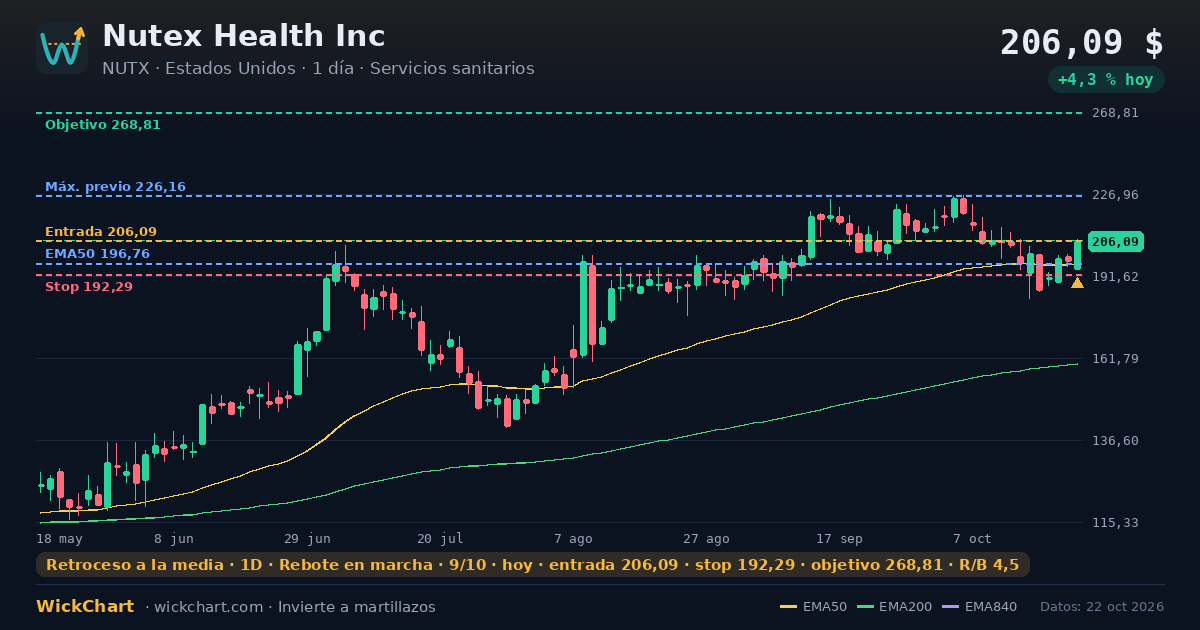Click the Objetivo 268,81 label

click(103, 125)
